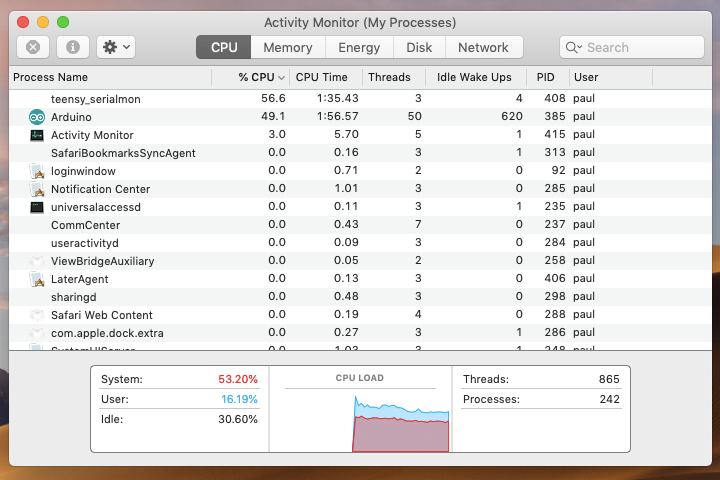Click teensy_serialmon CPU value 56.6
The width and height of the screenshot is (720, 480).
tap(273, 98)
